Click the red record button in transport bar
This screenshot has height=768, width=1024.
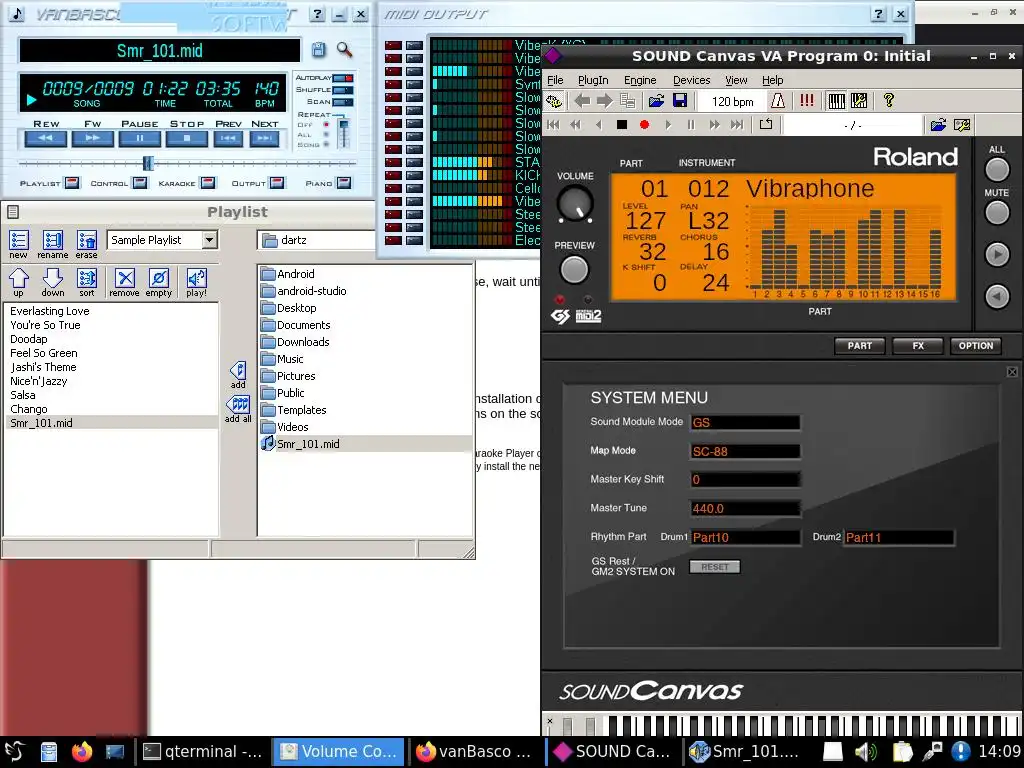pos(644,124)
